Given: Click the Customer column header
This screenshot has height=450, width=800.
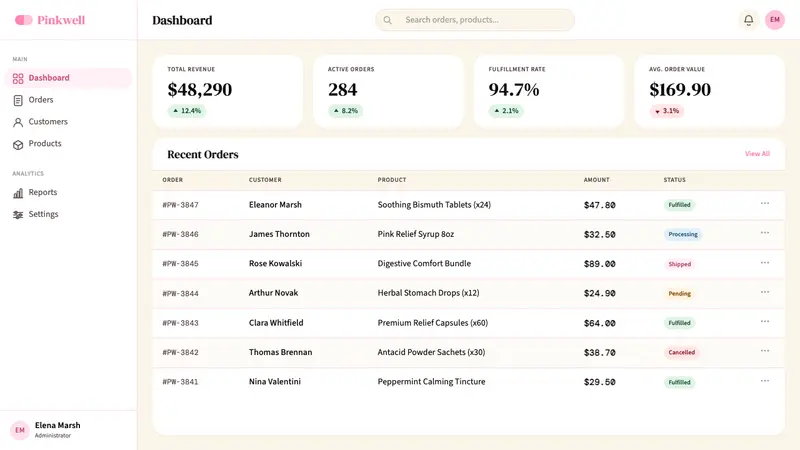Looking at the screenshot, I should pos(265,180).
